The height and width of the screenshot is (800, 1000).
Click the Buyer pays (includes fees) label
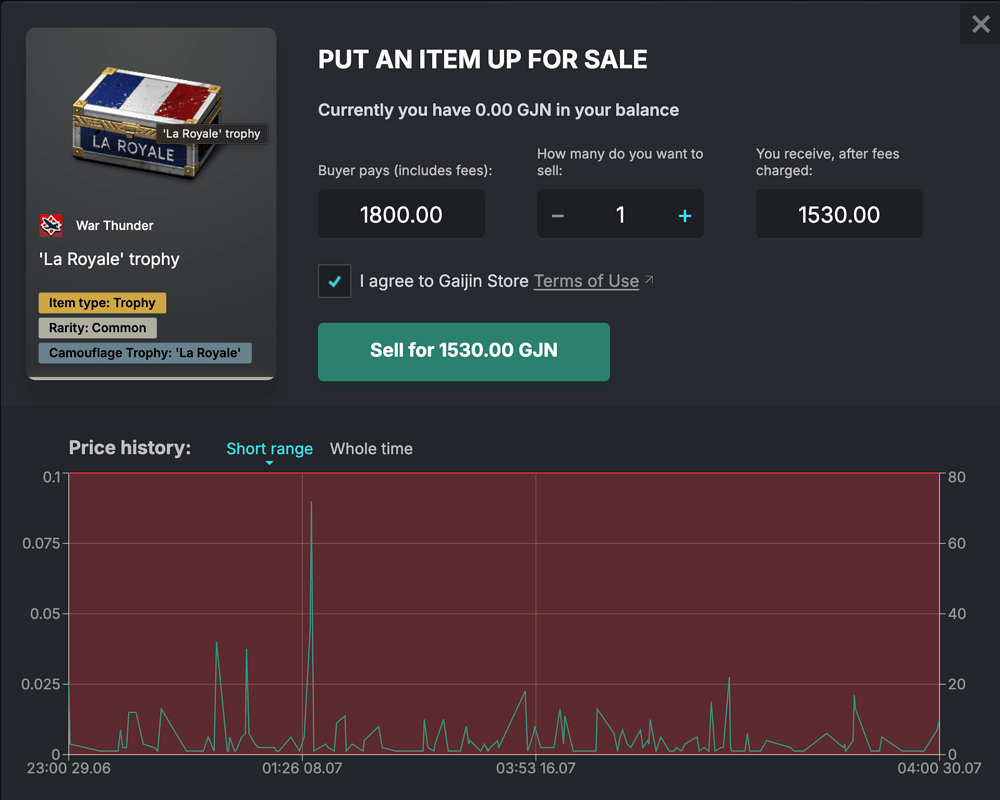point(405,170)
